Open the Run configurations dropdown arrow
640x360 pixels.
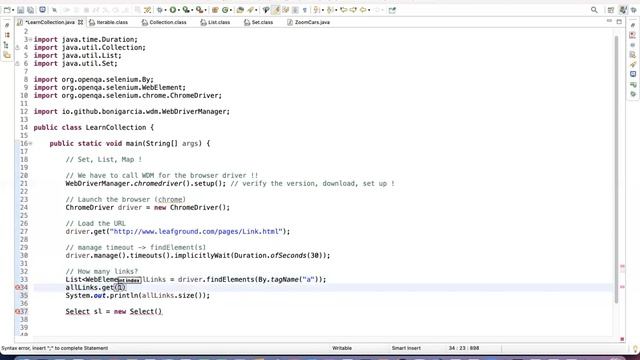click(179, 10)
